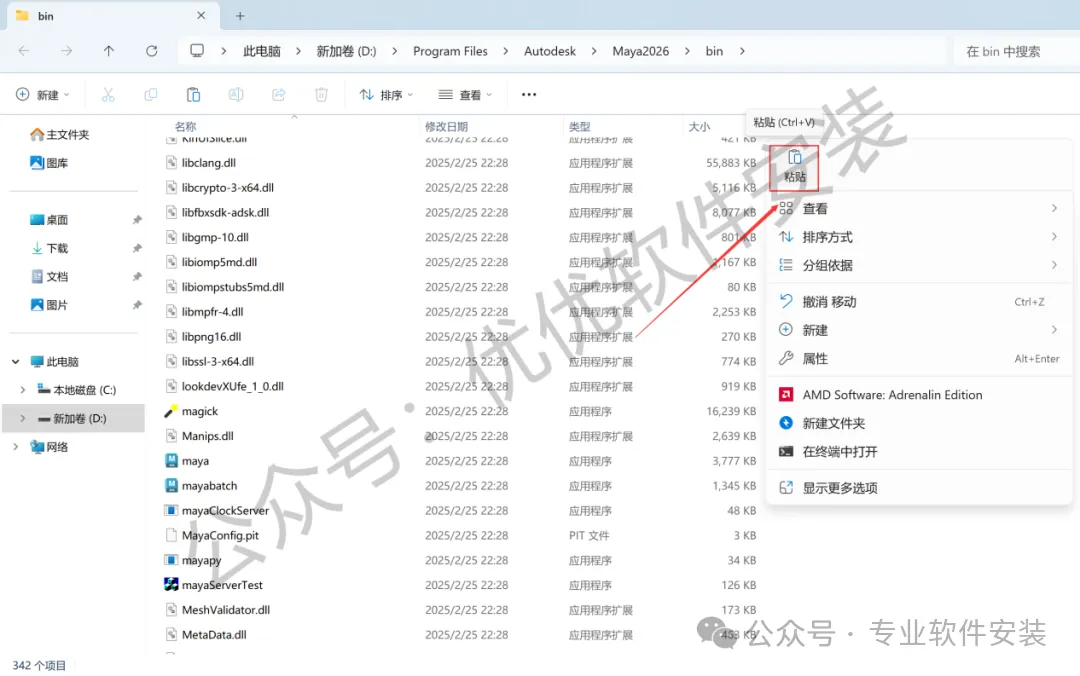Open the 查看 view dropdown in toolbar
Viewport: 1080px width, 676px height.
tap(466, 94)
